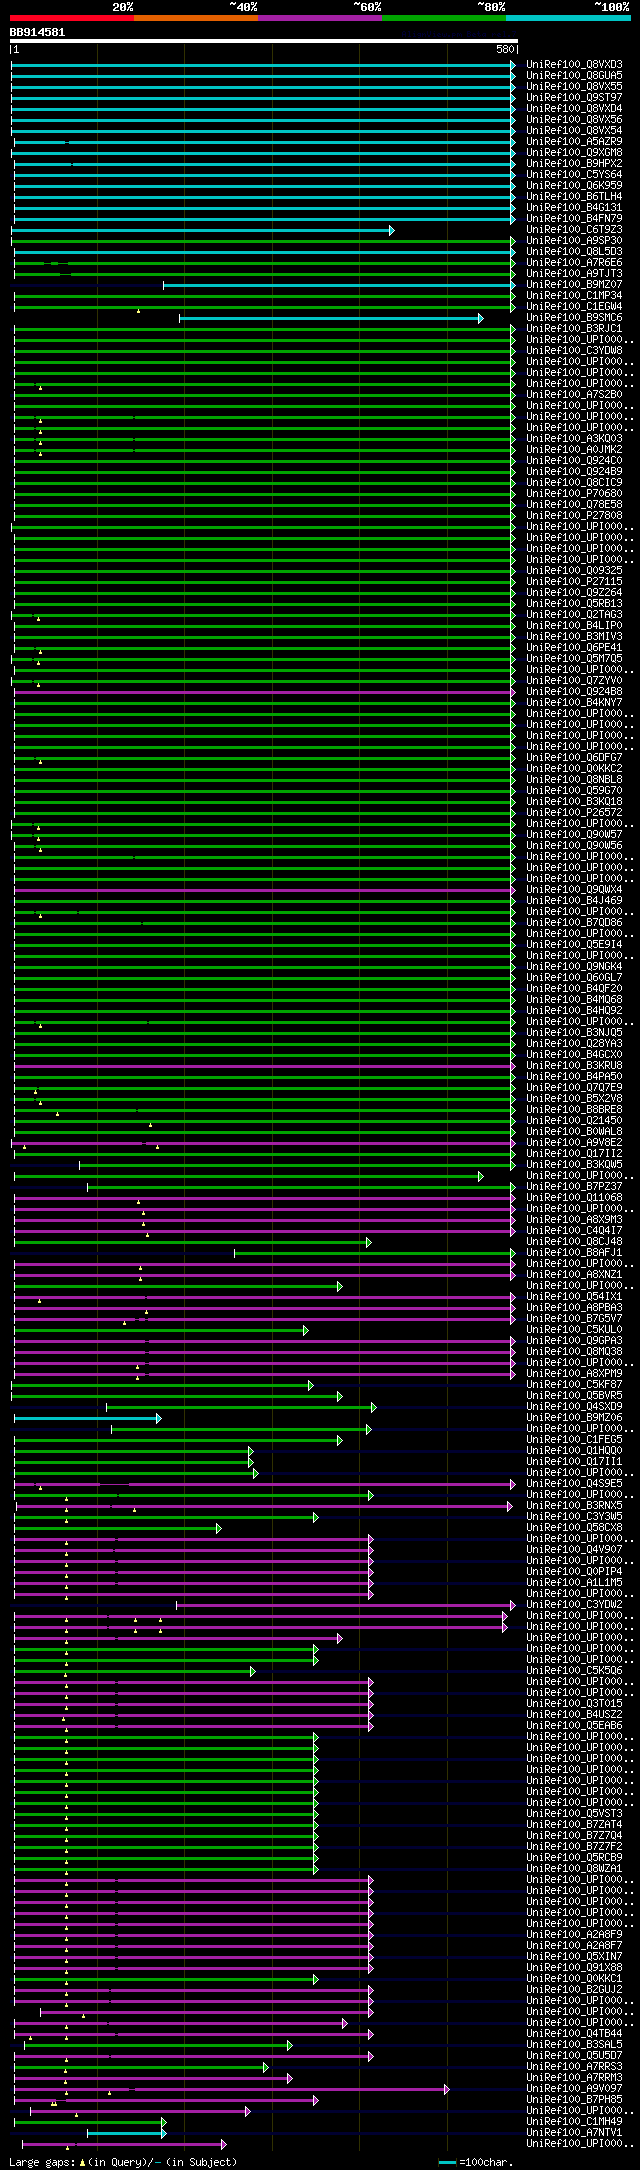Viewport: 640px width, 2170px height.
Task: Select the UniRef100_Q1HQQ0 label
Action: tap(574, 1451)
